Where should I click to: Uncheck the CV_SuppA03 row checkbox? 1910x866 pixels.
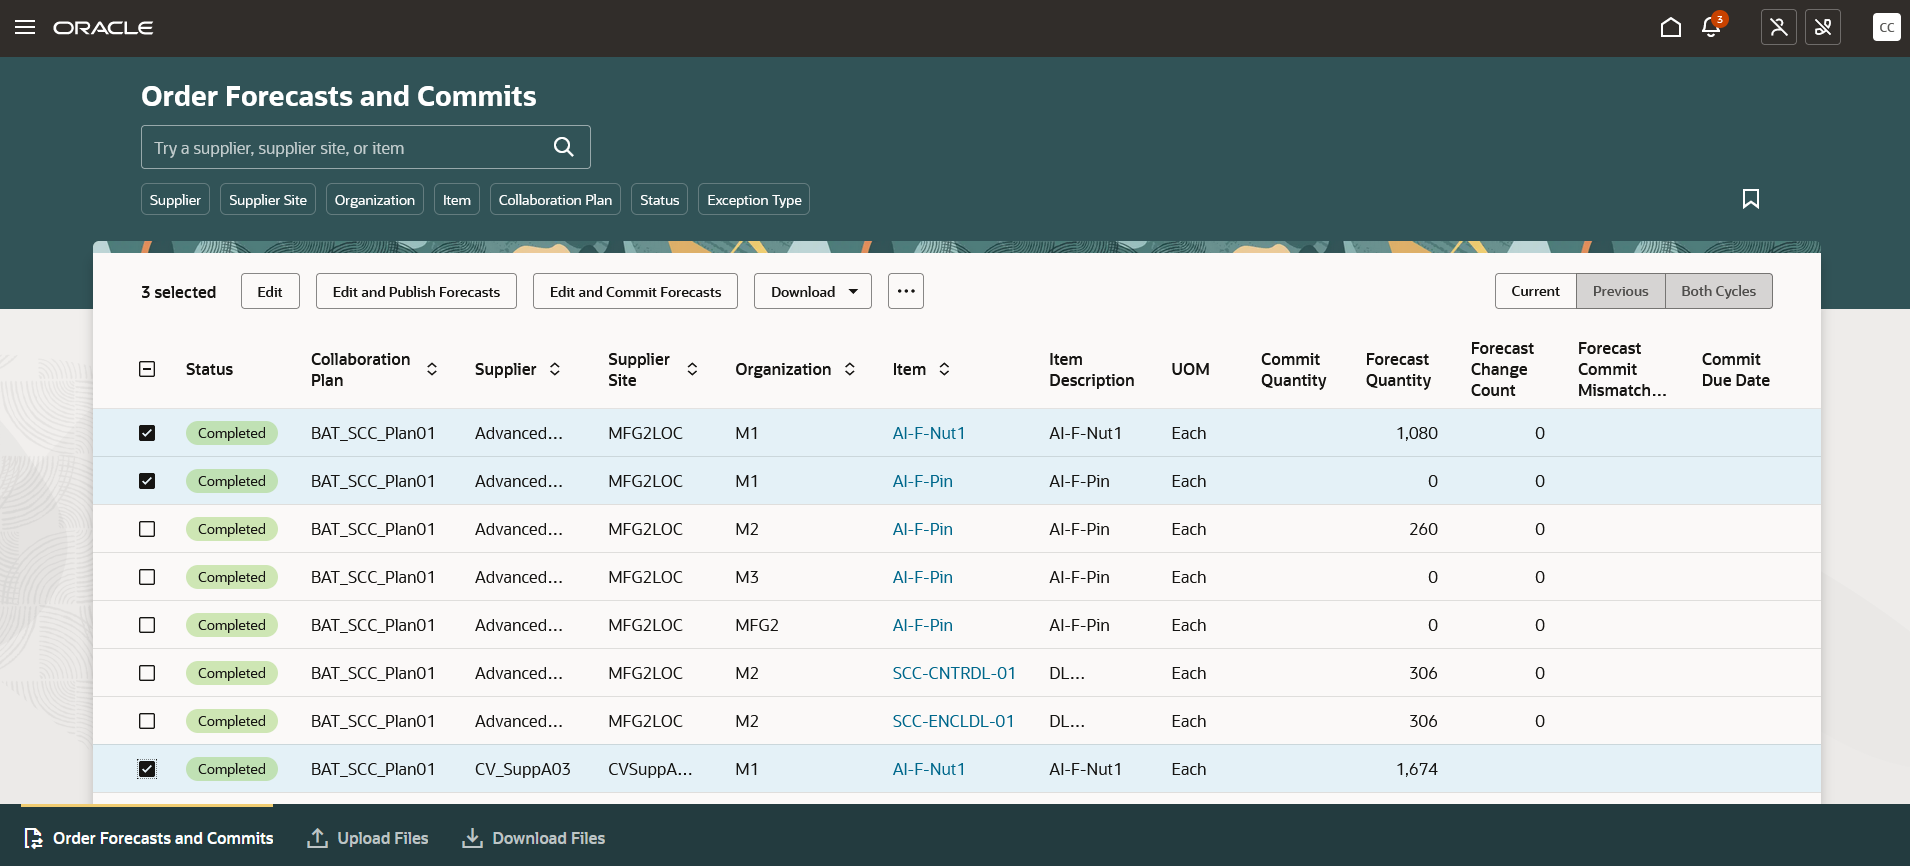click(147, 769)
